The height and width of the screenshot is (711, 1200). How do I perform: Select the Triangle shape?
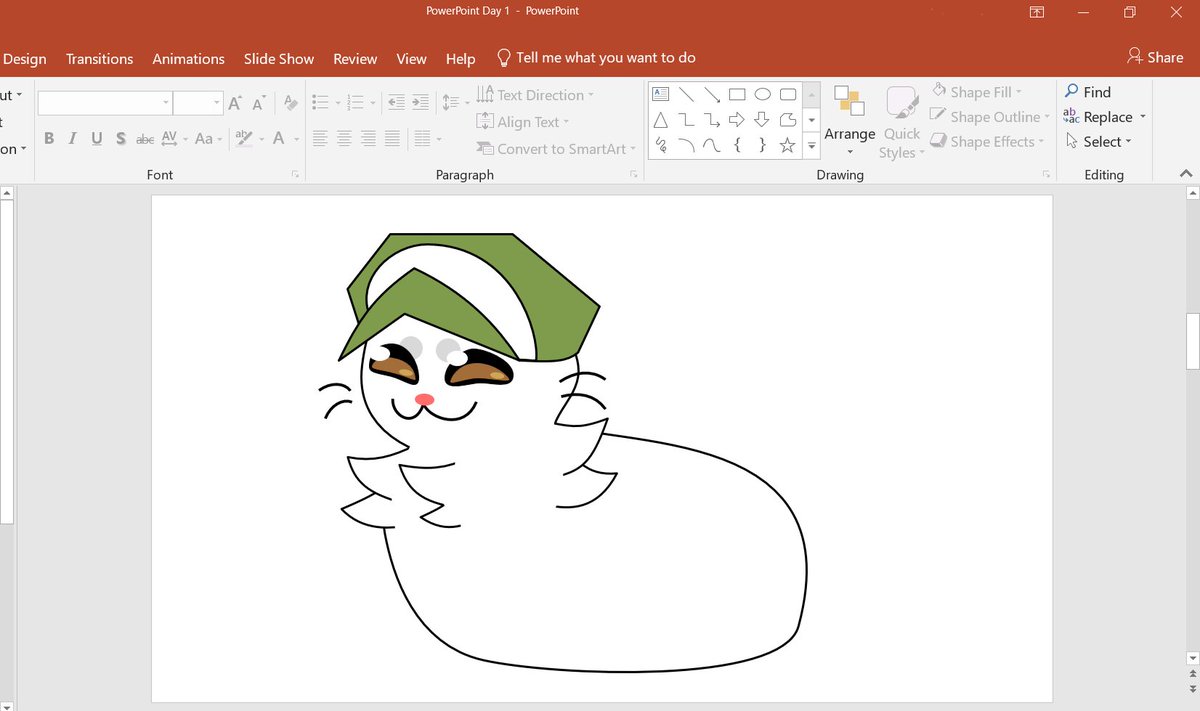click(x=661, y=120)
